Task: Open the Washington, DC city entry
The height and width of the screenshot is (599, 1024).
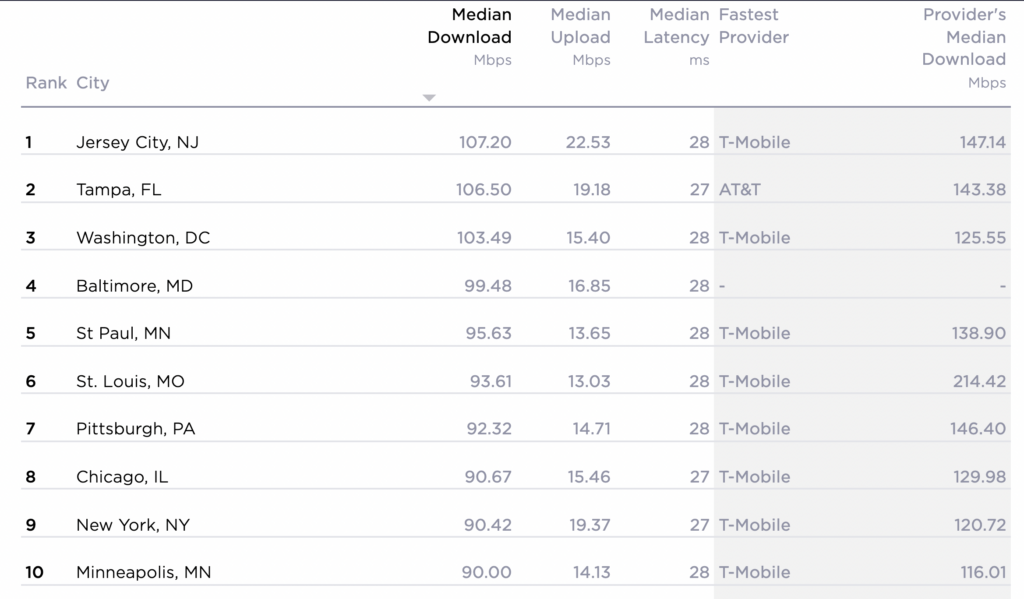Action: 143,238
